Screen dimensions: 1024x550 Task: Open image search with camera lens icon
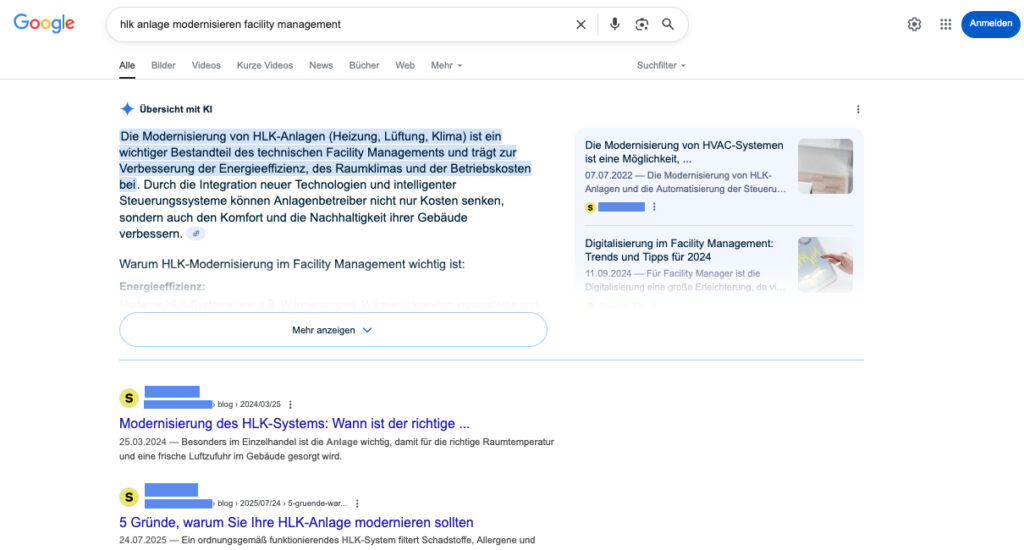pos(641,24)
